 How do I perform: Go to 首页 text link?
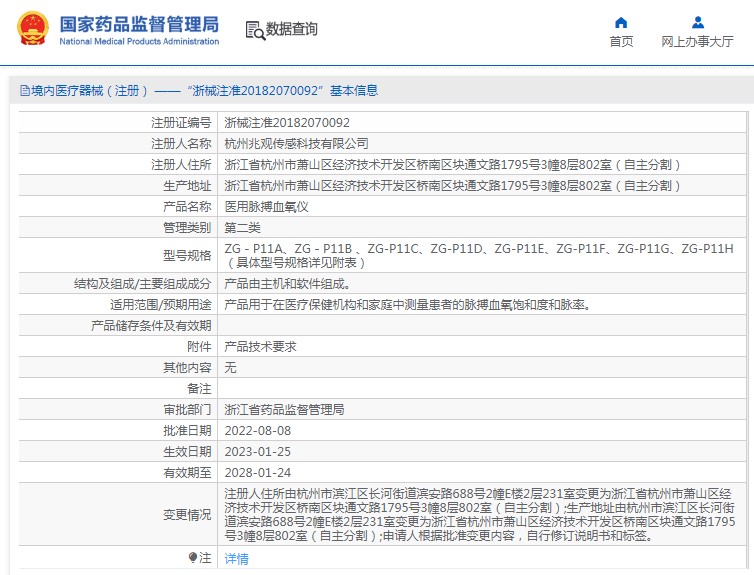pyautogui.click(x=621, y=42)
